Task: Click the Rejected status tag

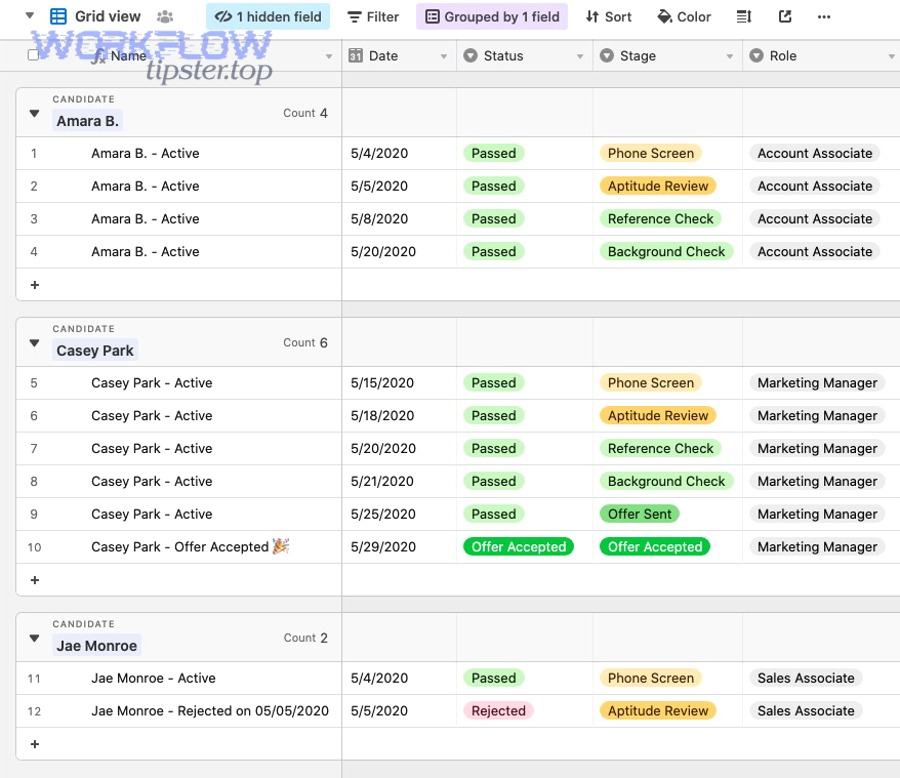Action: coord(498,711)
